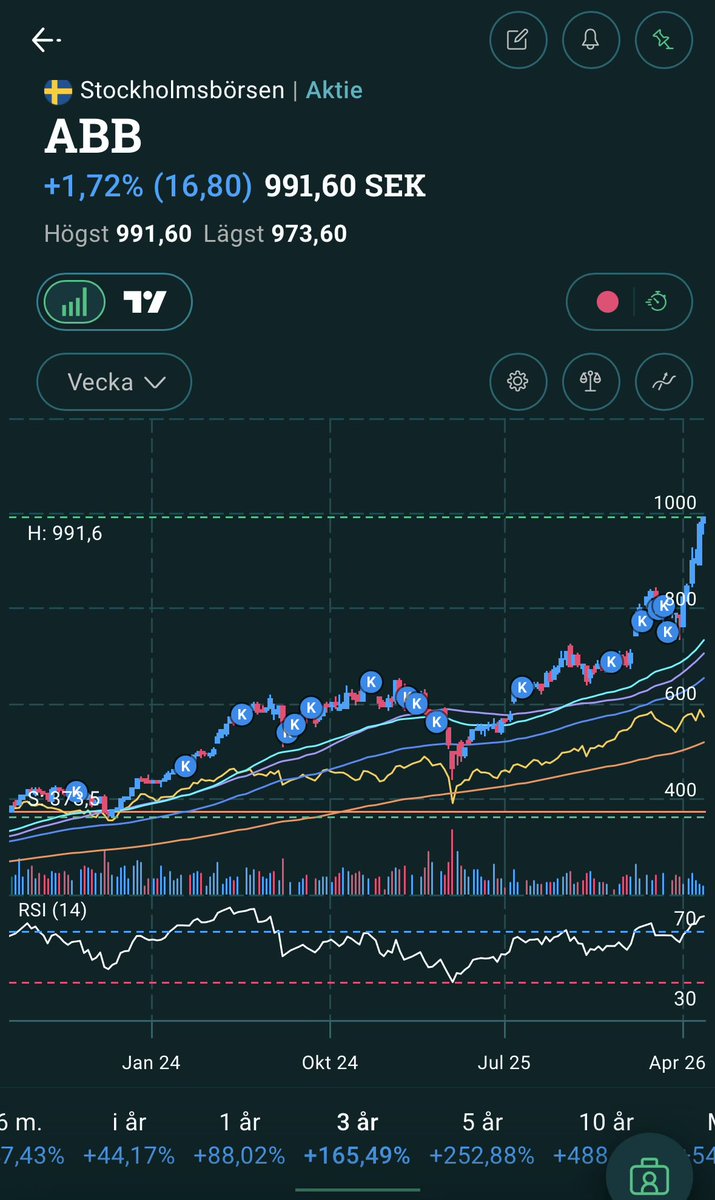Viewport: 715px width, 1200px height.
Task: Set a price alert with bell icon
Action: 590,40
